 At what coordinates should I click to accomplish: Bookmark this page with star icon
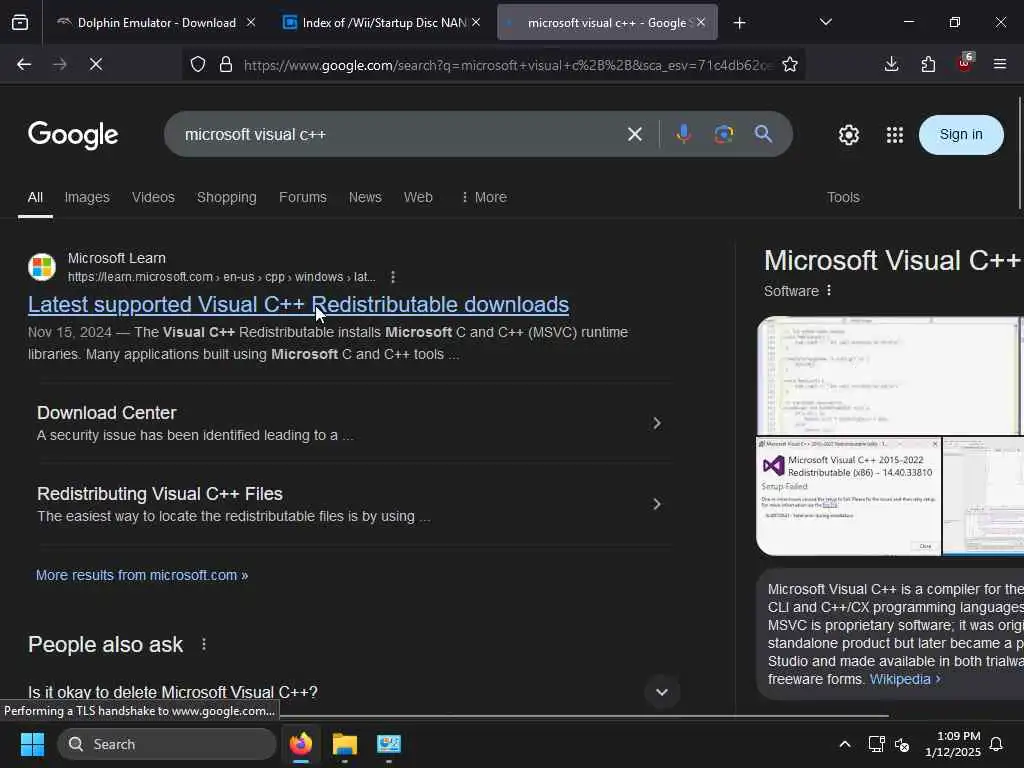790,64
